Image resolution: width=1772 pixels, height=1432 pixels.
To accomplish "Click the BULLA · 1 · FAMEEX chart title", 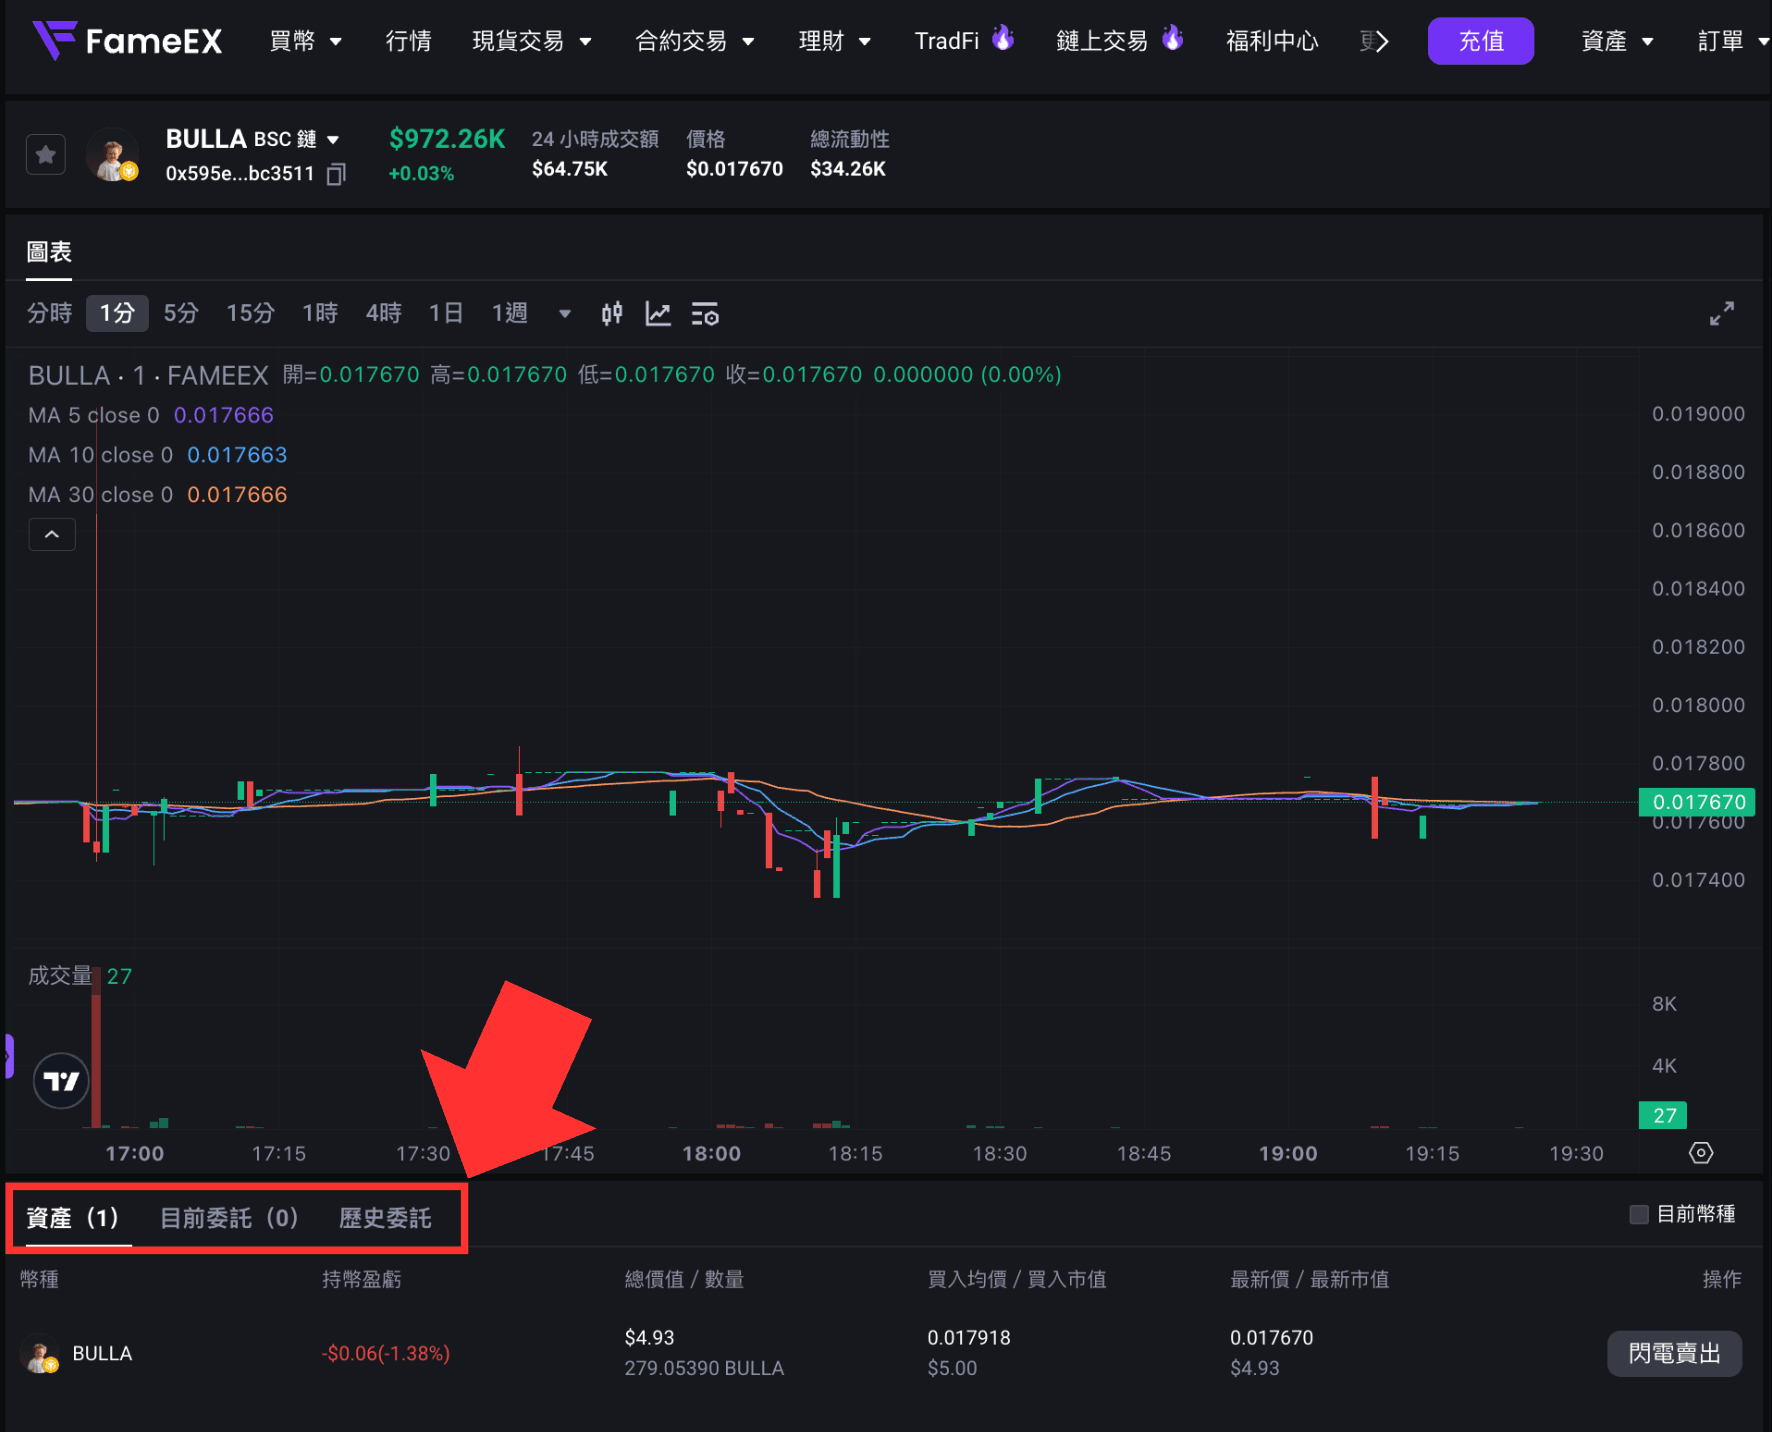I will coord(148,376).
